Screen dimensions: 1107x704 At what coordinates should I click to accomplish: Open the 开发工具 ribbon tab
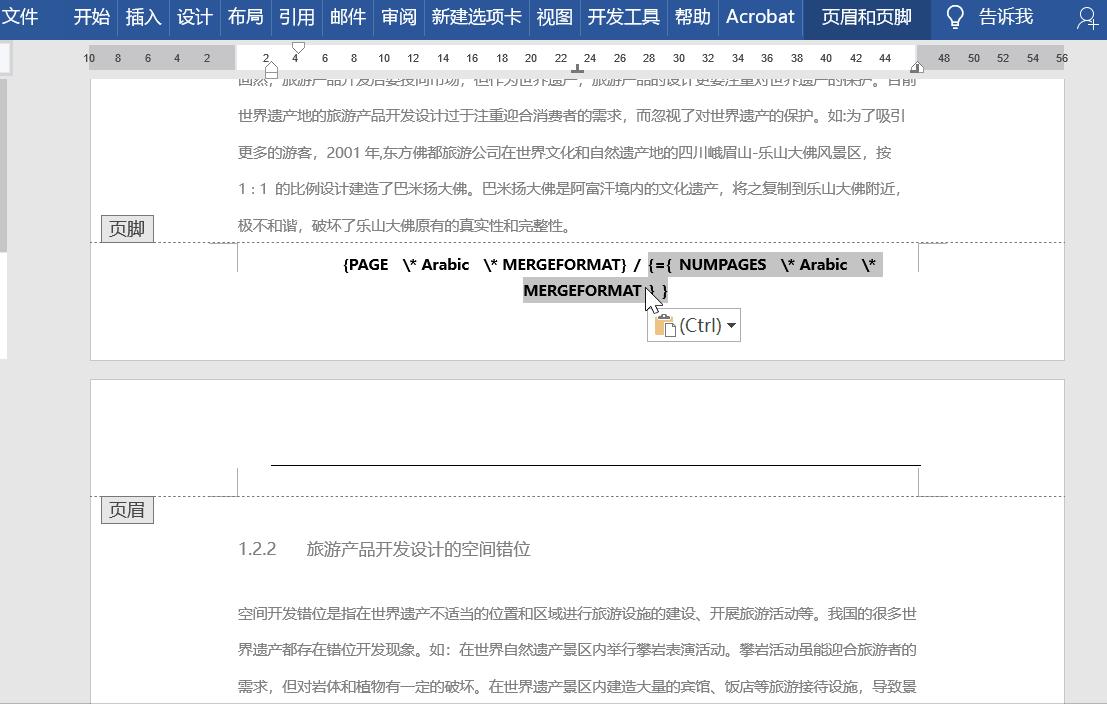coord(623,17)
